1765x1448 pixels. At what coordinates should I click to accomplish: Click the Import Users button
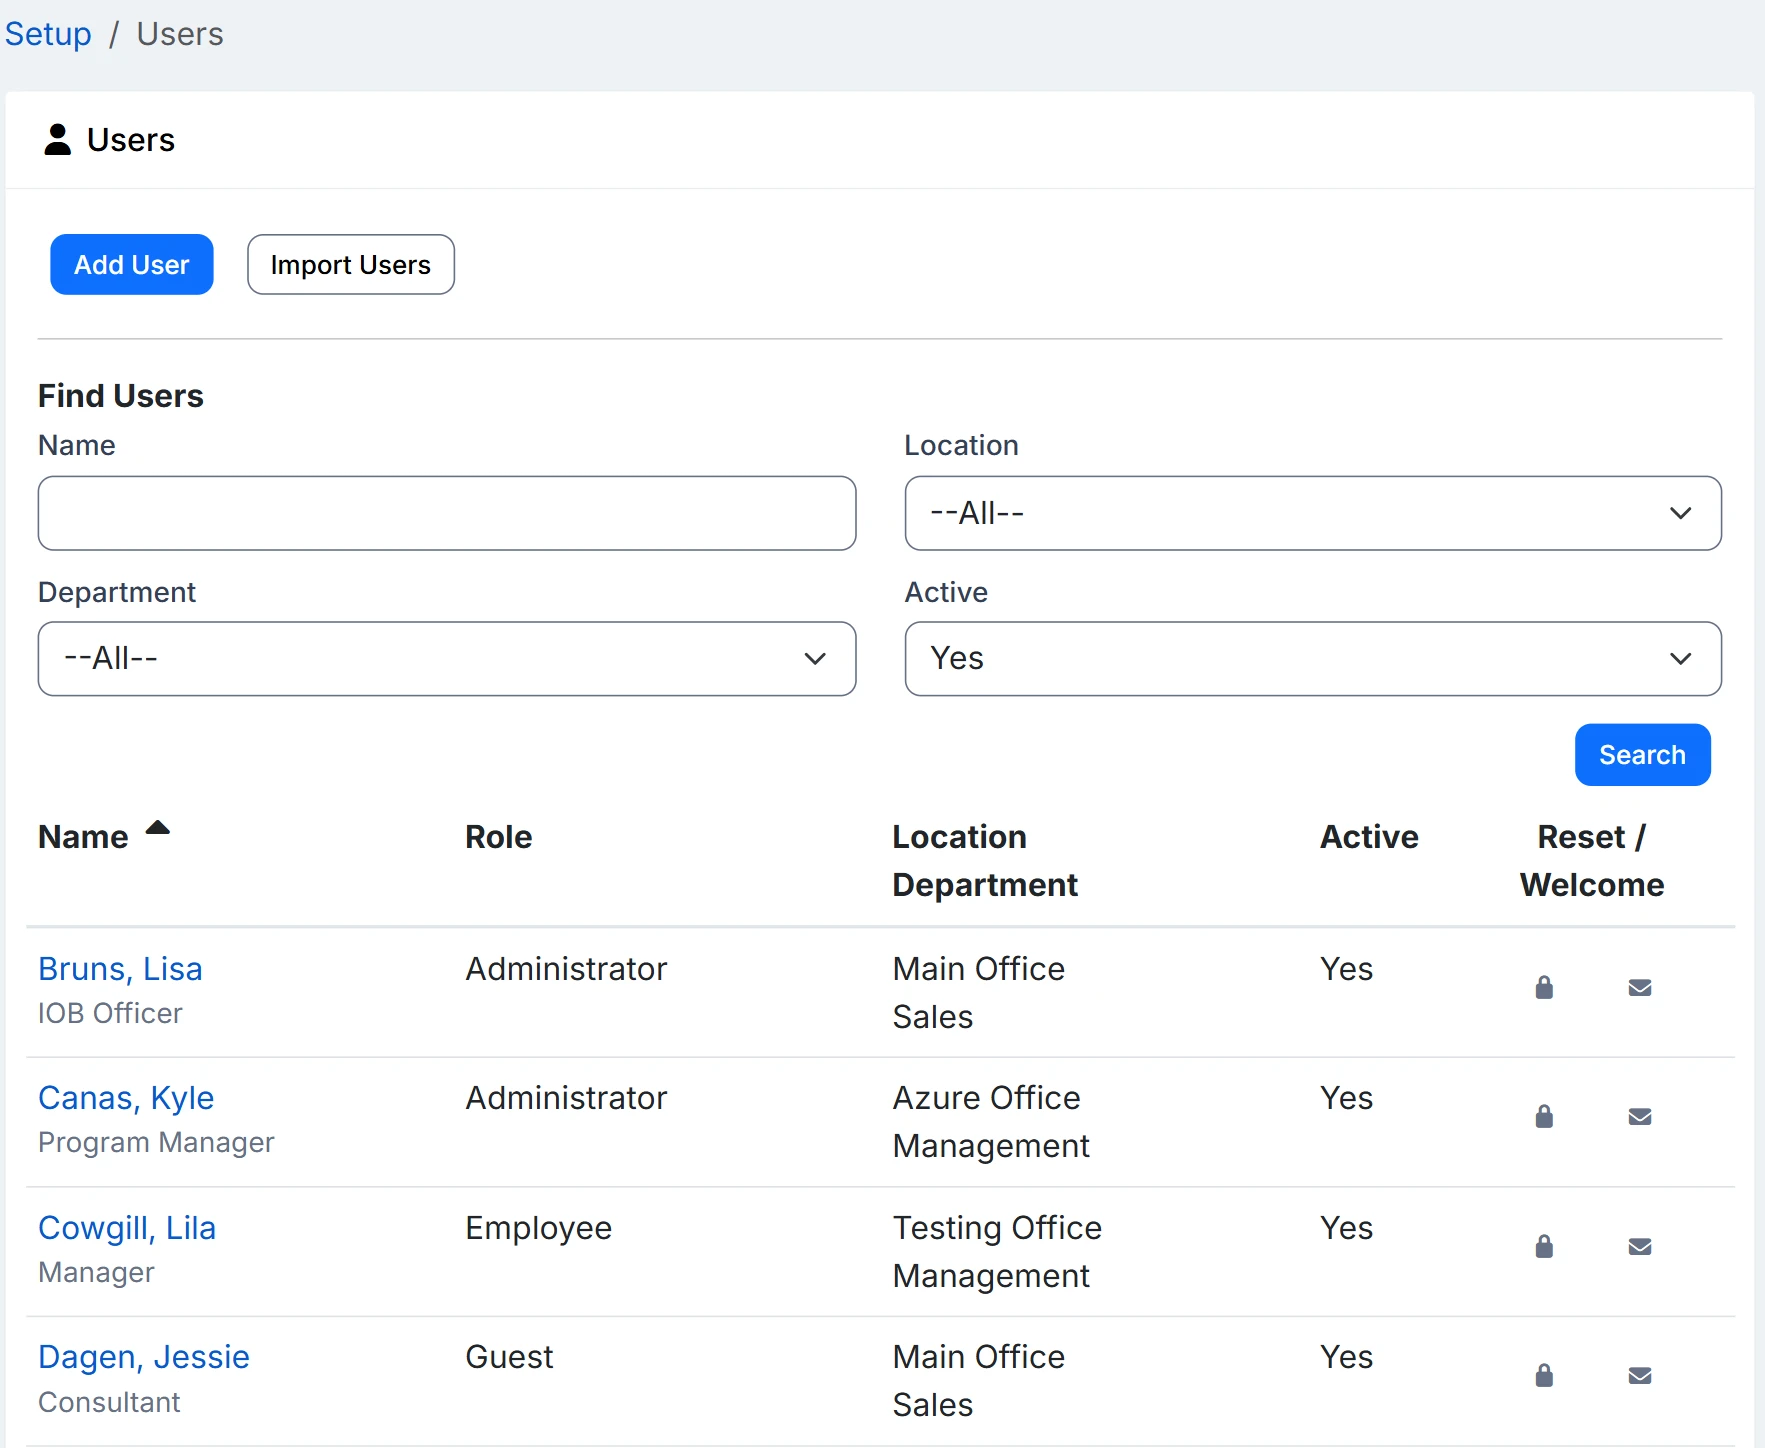(351, 265)
